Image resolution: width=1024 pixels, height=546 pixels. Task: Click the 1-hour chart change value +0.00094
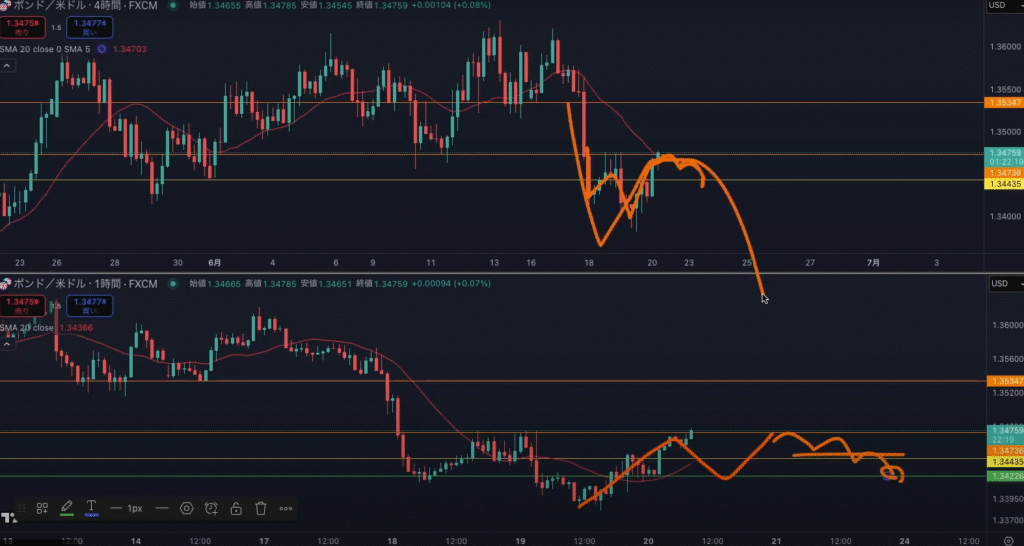tap(432, 283)
